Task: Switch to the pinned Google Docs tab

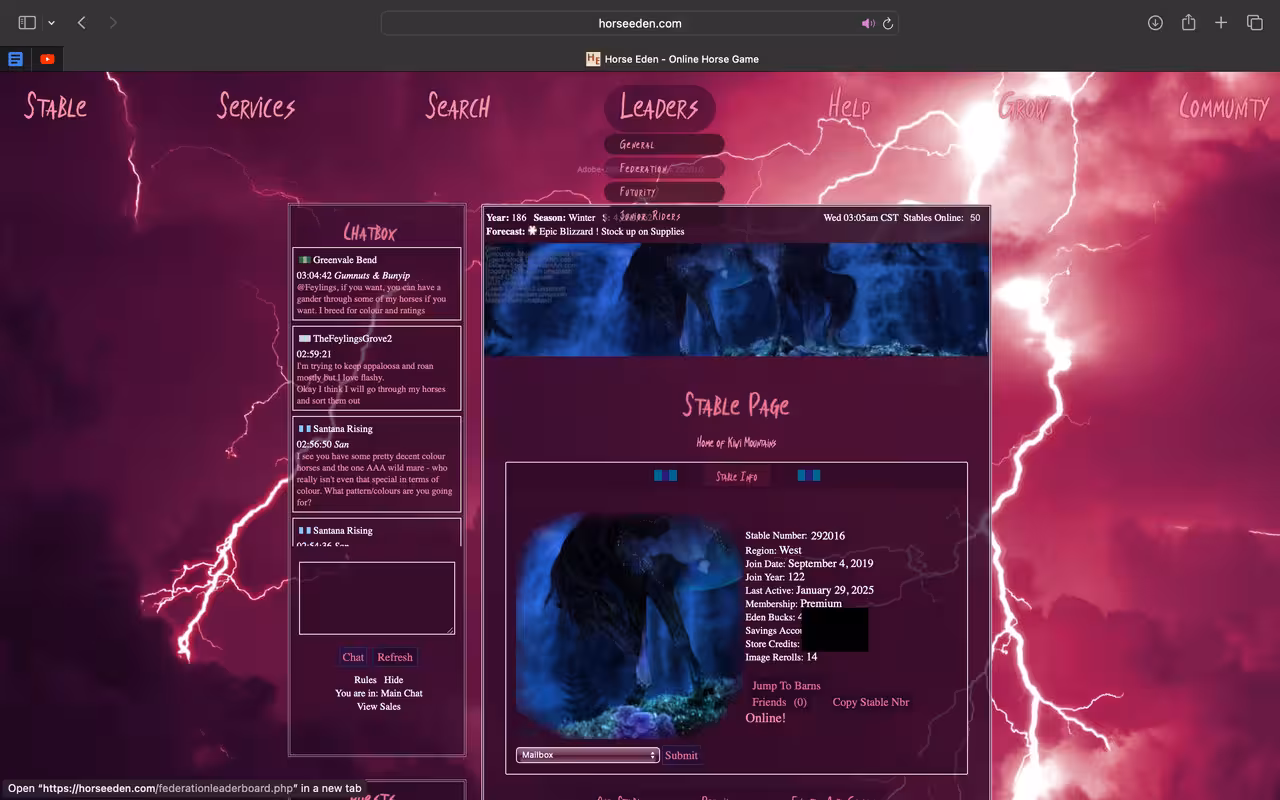Action: (15, 59)
